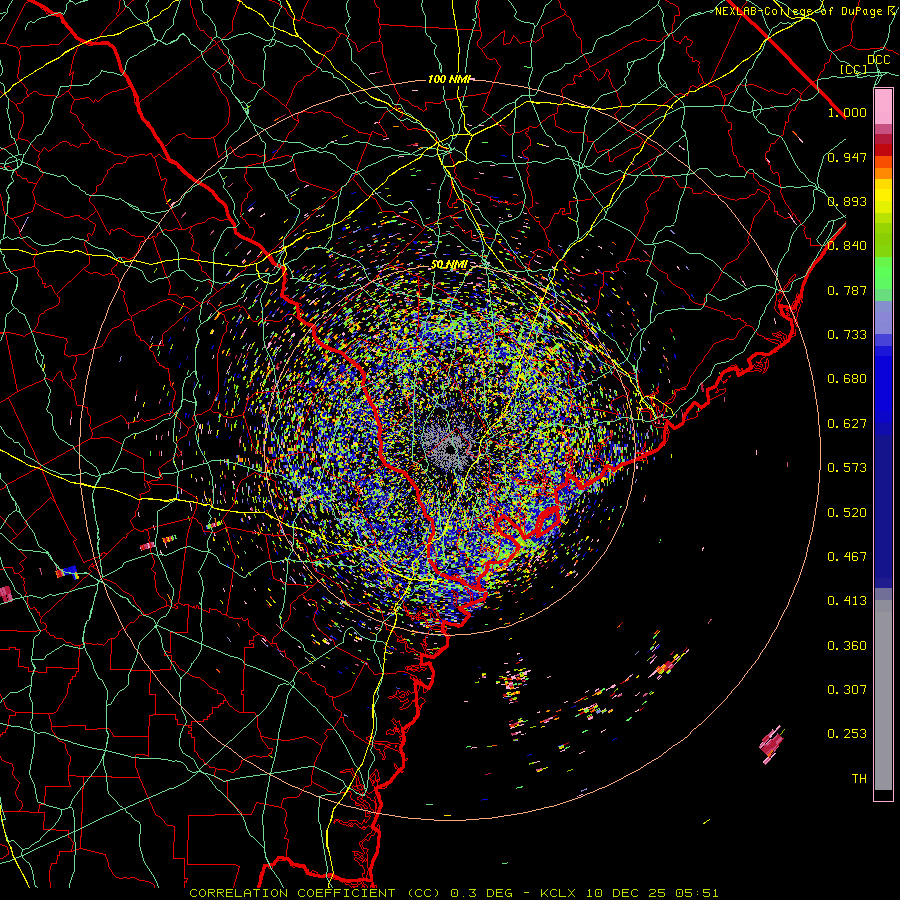Click the 1.000 scale value
This screenshot has height=900, width=900.
pos(847,112)
